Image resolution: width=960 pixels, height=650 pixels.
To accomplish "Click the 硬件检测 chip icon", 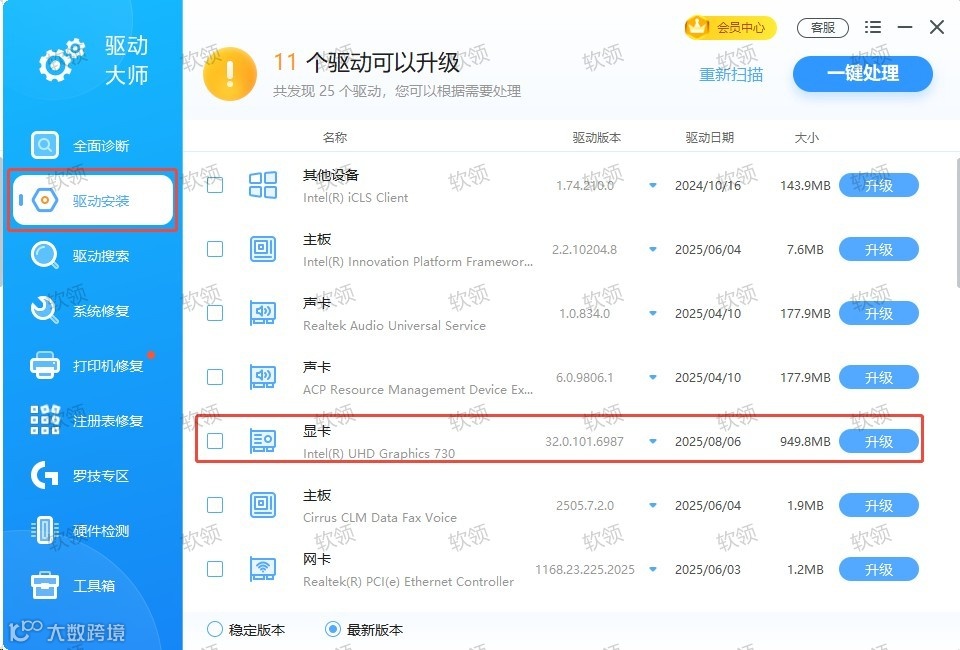I will tap(45, 530).
